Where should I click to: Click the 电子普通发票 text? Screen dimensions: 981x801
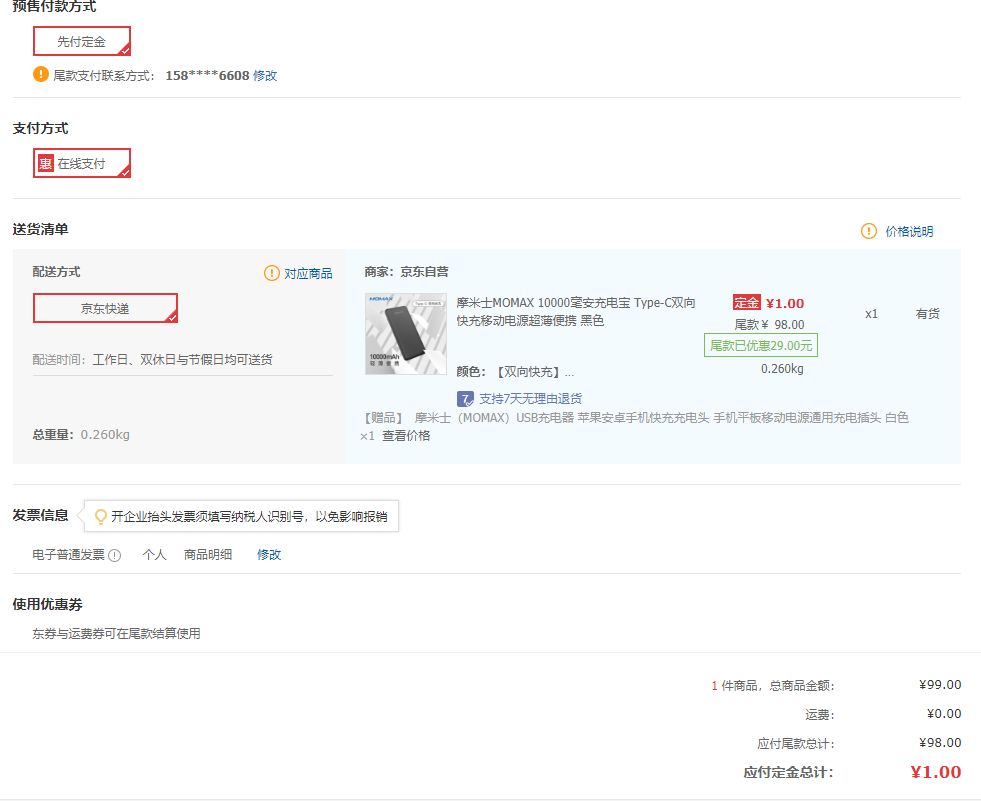(68, 554)
